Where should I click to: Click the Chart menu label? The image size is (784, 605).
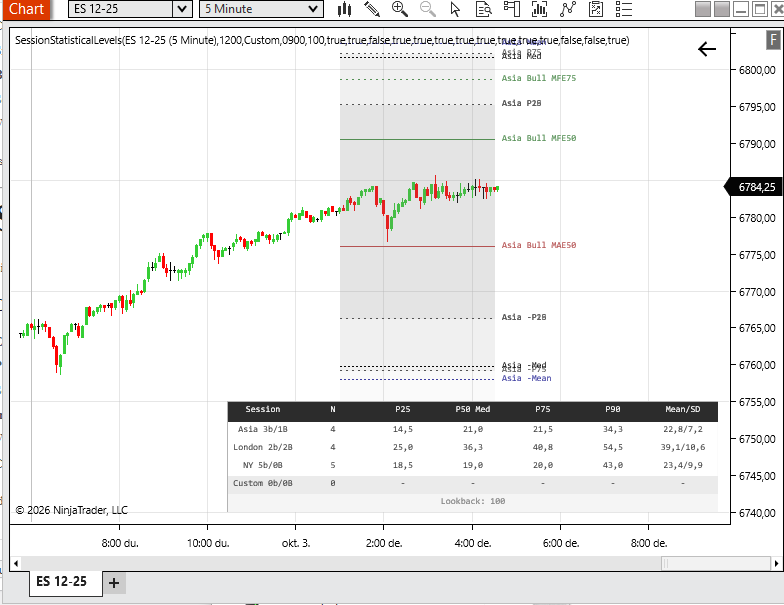point(26,9)
